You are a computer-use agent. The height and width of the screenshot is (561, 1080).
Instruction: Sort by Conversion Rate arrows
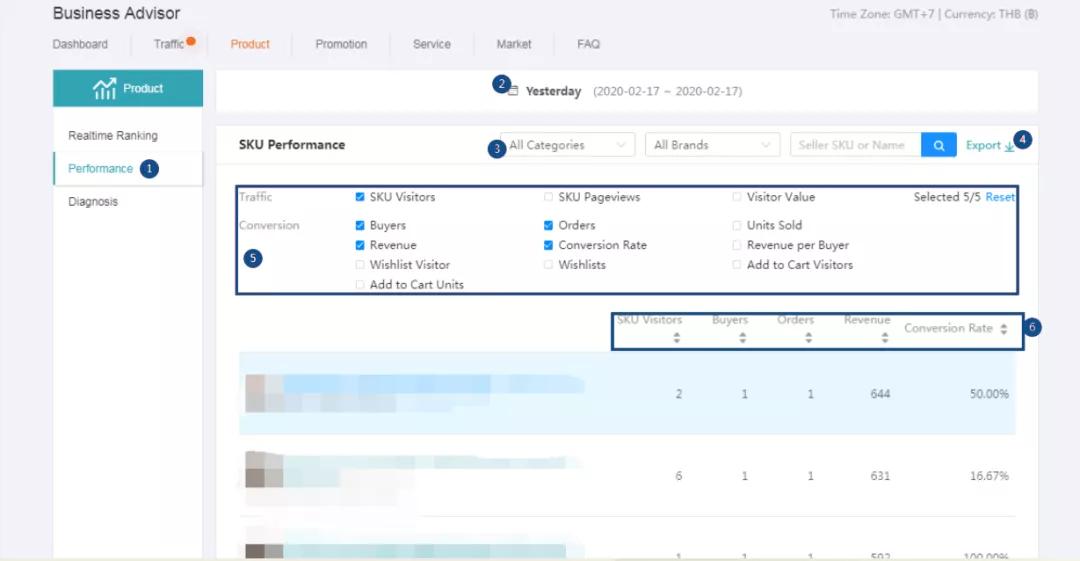(x=1003, y=329)
